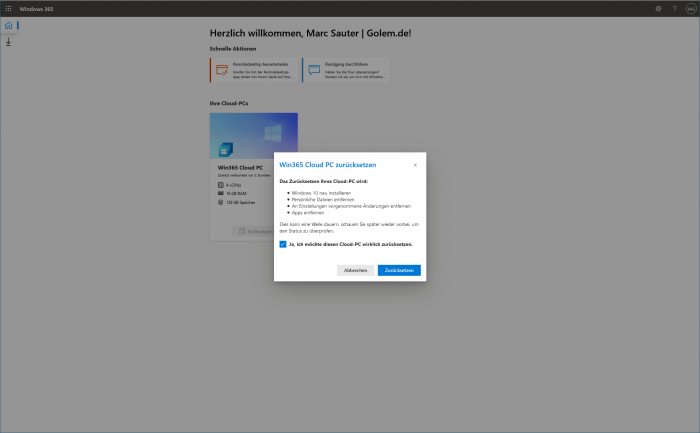Click the Apps entfernen bullet
The width and height of the screenshot is (700, 433).
point(308,212)
